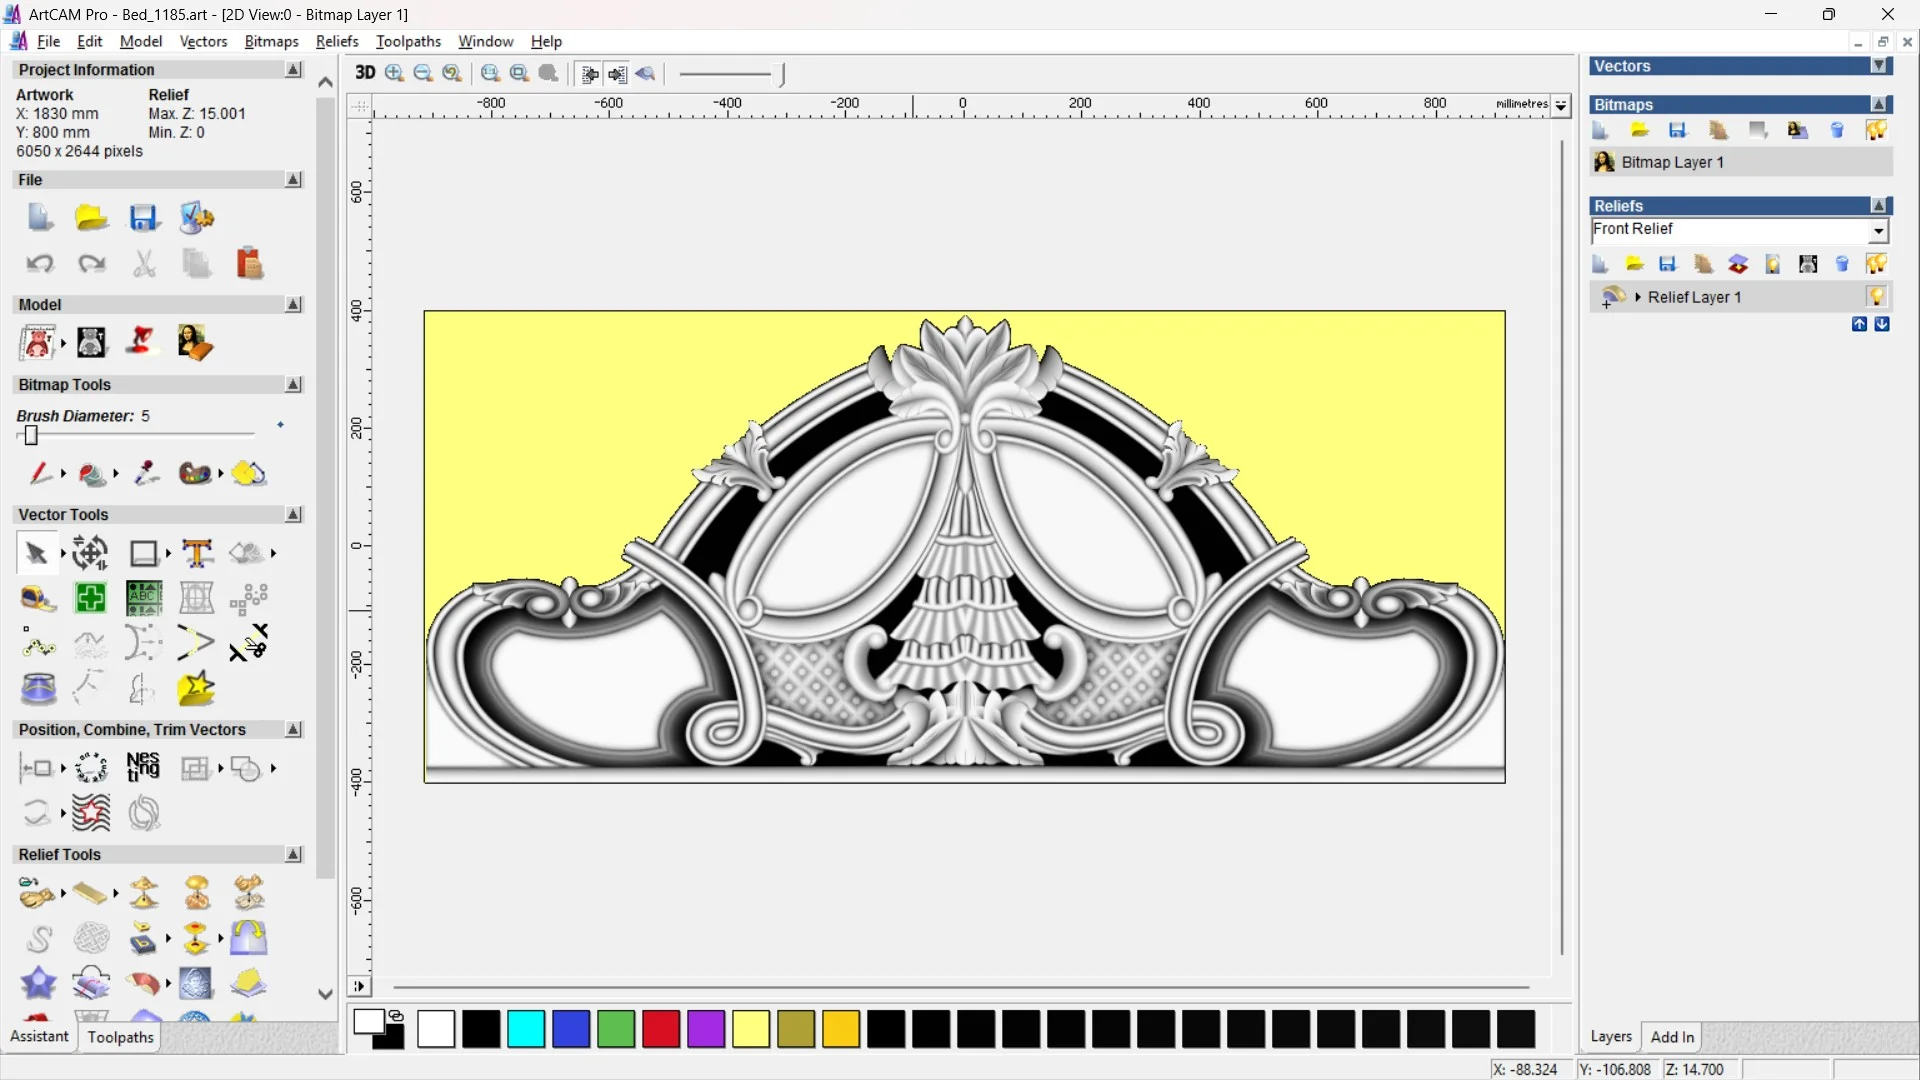The height and width of the screenshot is (1080, 1920).
Task: Select the vector selection arrow tool
Action: [x=36, y=553]
